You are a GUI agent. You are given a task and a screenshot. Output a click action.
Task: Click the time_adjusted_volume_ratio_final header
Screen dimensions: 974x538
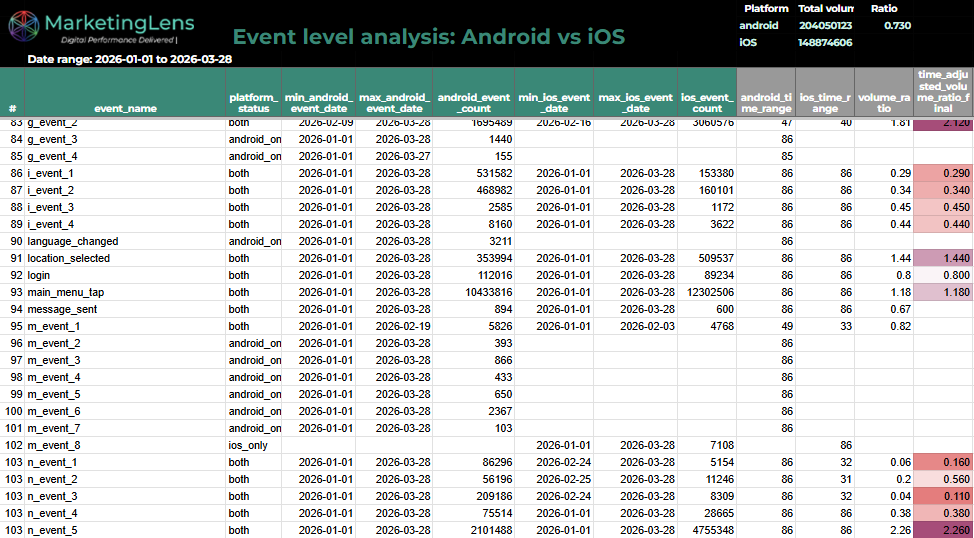coord(943,91)
